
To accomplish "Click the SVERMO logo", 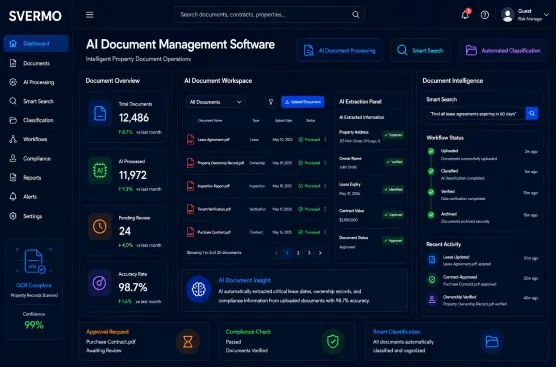I will pos(35,16).
